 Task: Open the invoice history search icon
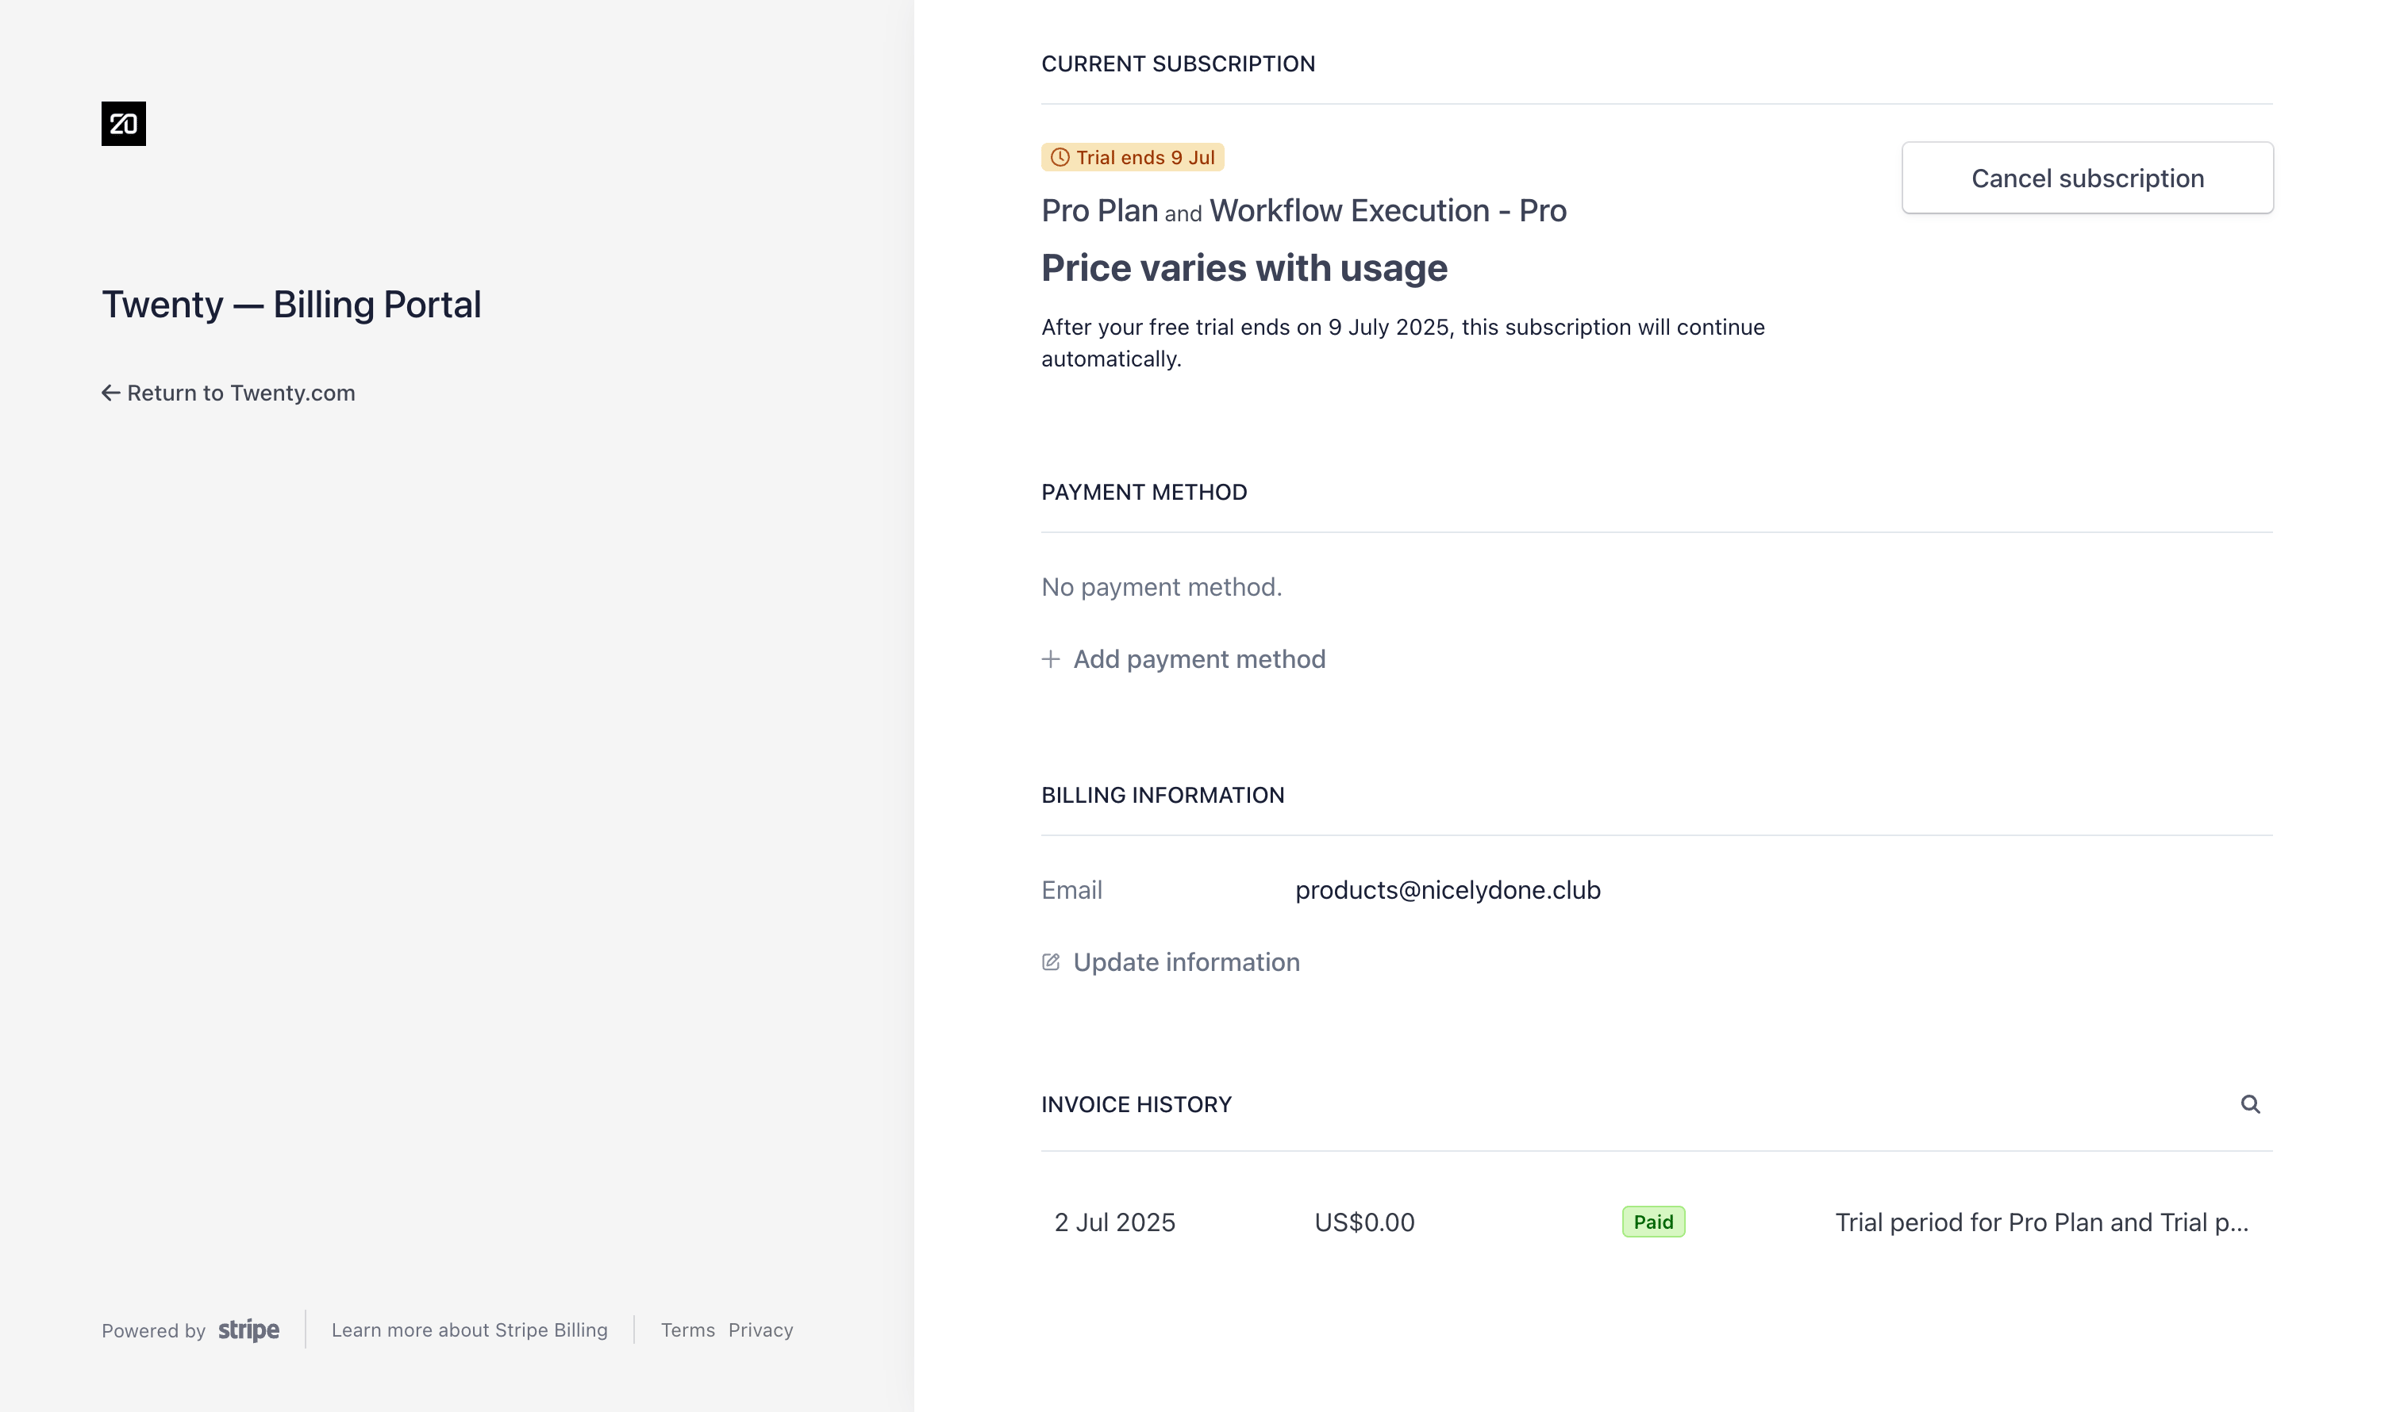click(2250, 1104)
